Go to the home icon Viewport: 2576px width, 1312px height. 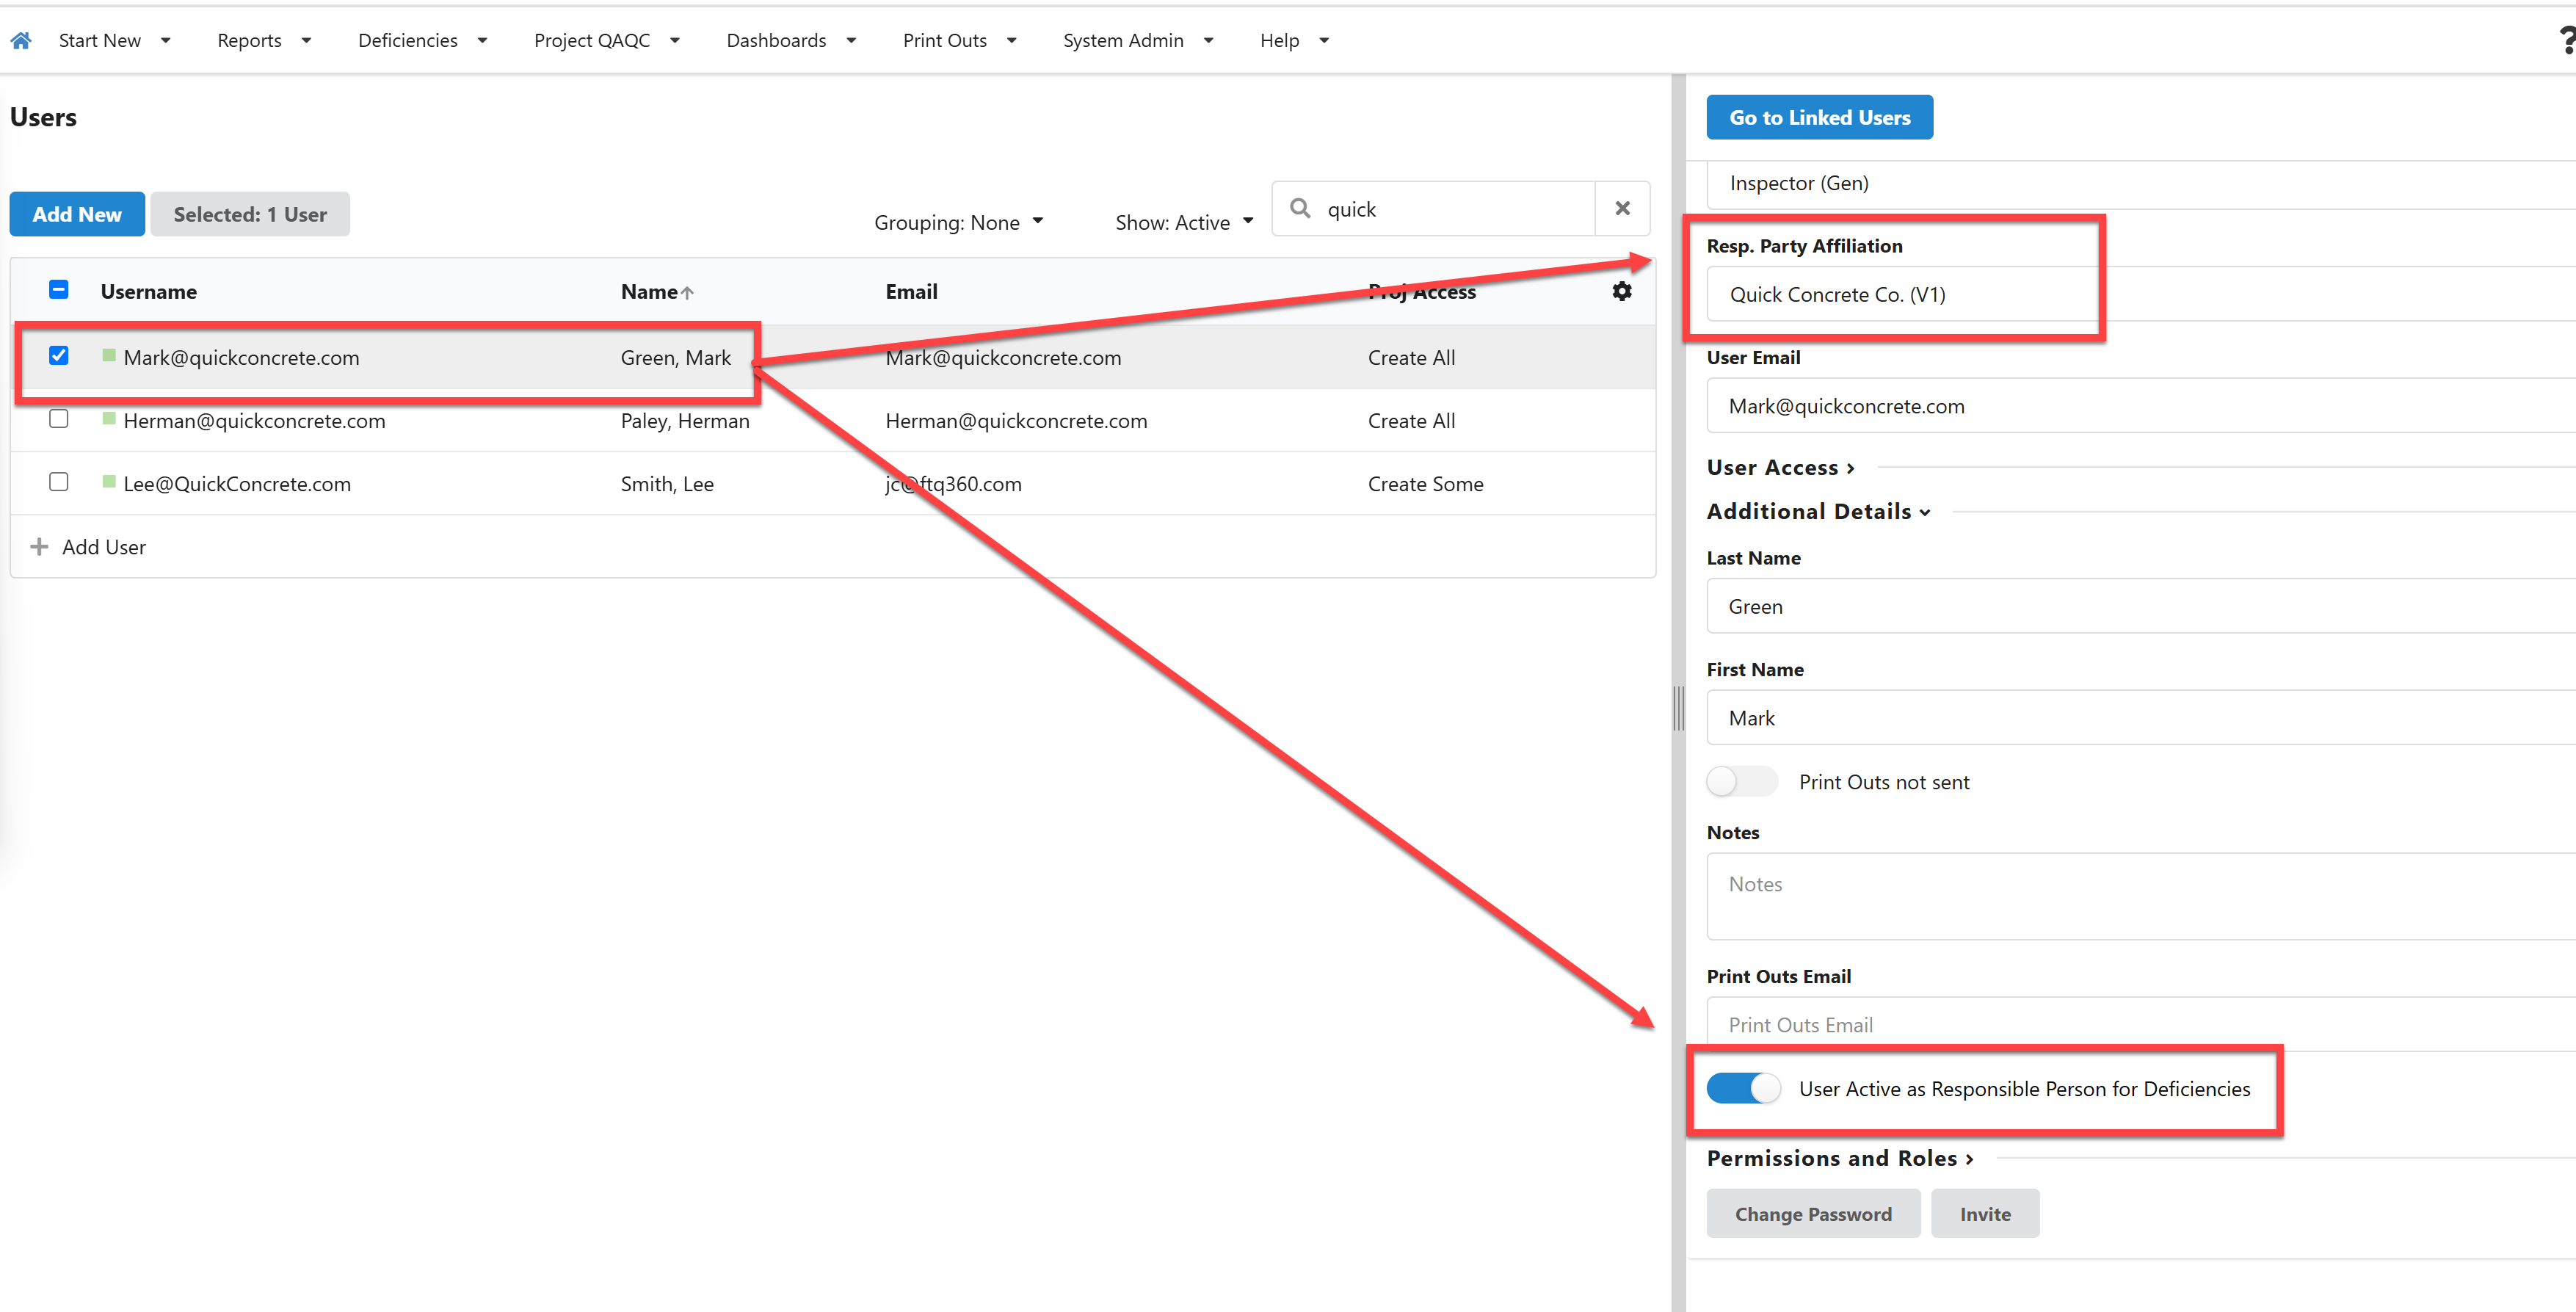pos(21,40)
